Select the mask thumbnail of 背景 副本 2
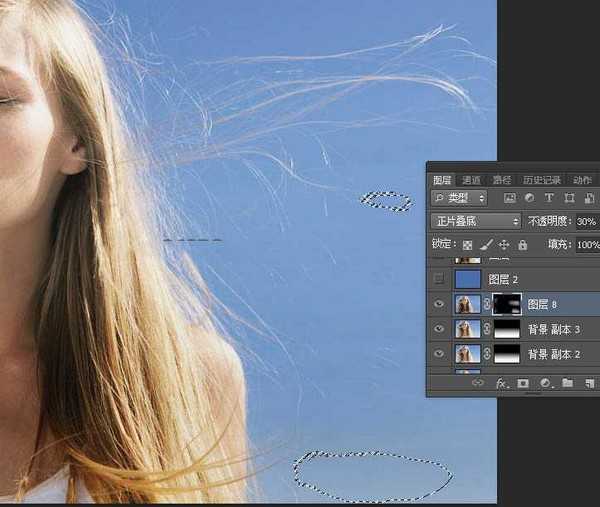 [x=507, y=354]
